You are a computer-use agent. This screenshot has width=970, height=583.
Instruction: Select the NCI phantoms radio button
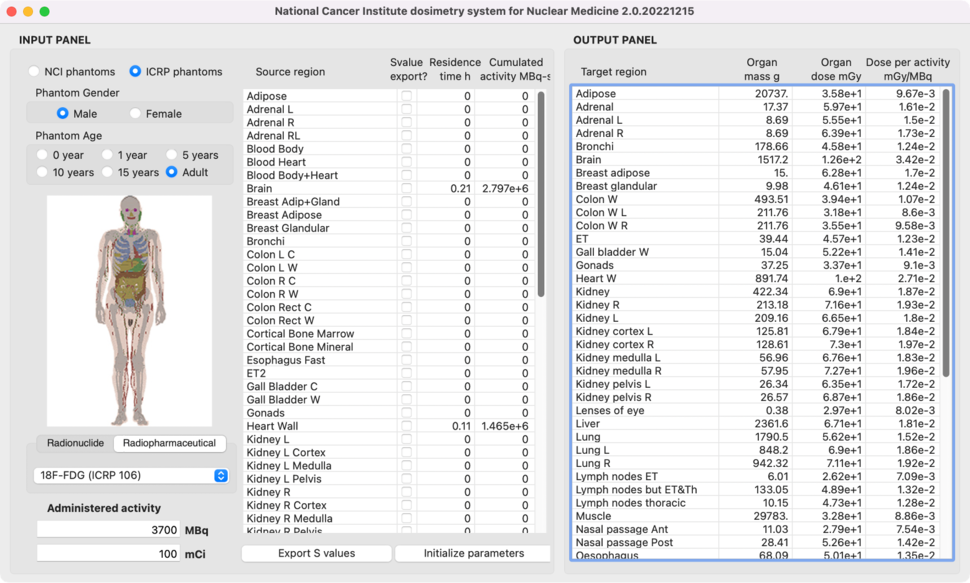click(34, 71)
